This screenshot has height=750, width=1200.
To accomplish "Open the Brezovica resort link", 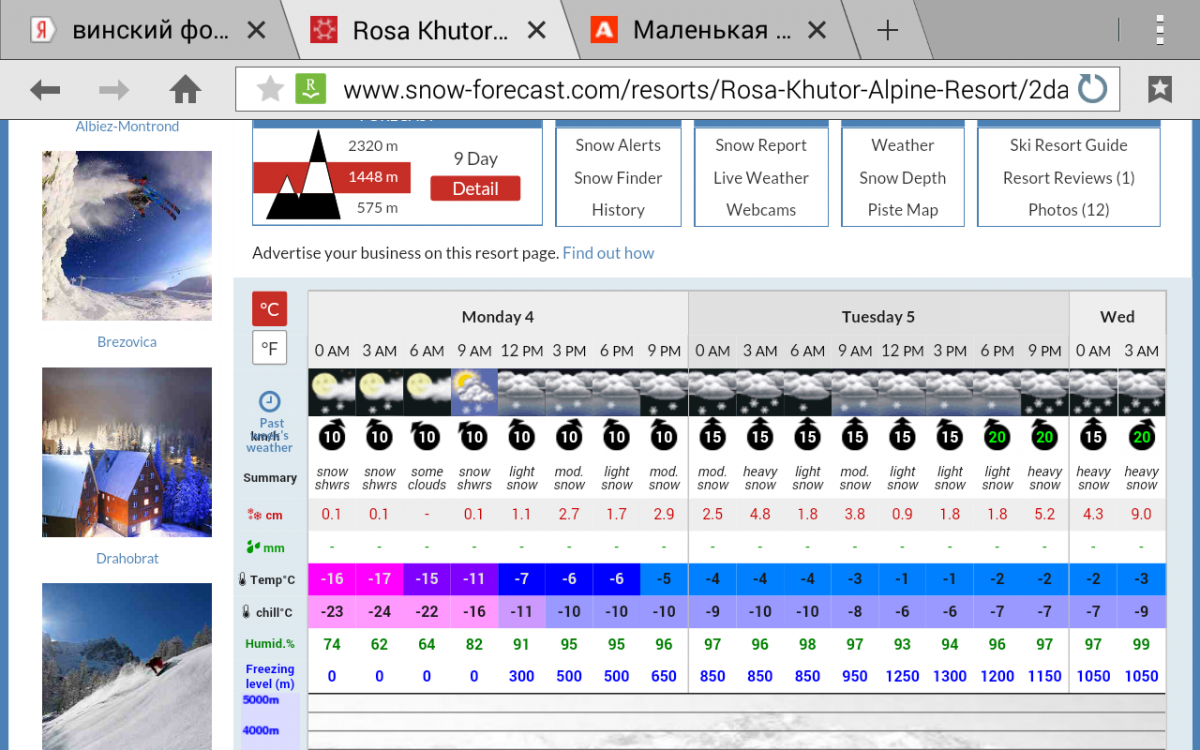I will (x=127, y=342).
